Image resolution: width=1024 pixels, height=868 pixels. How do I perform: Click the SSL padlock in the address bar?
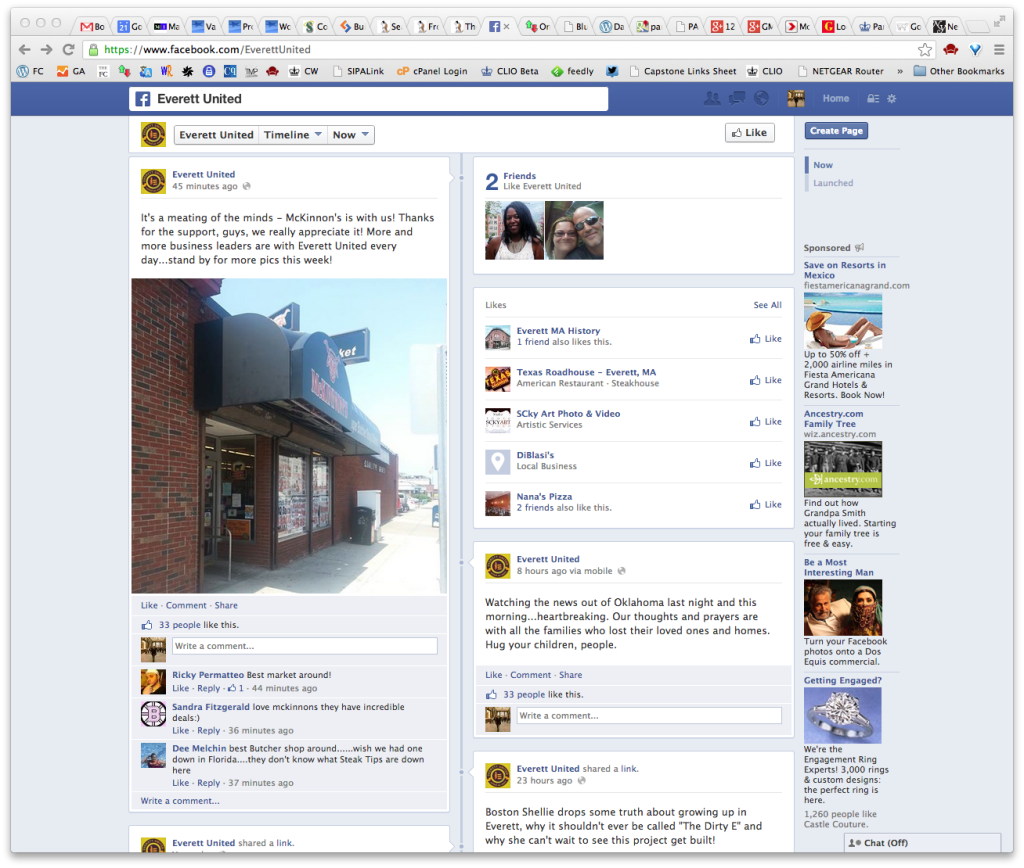(93, 50)
